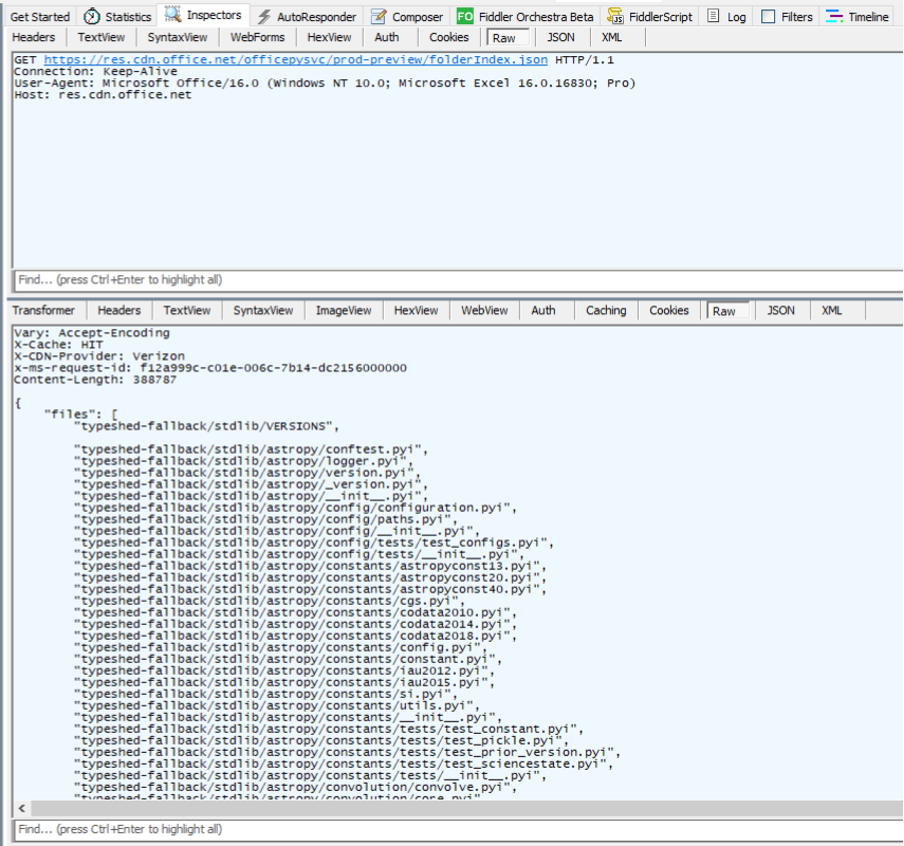Select response TextView inspector tab

(186, 310)
